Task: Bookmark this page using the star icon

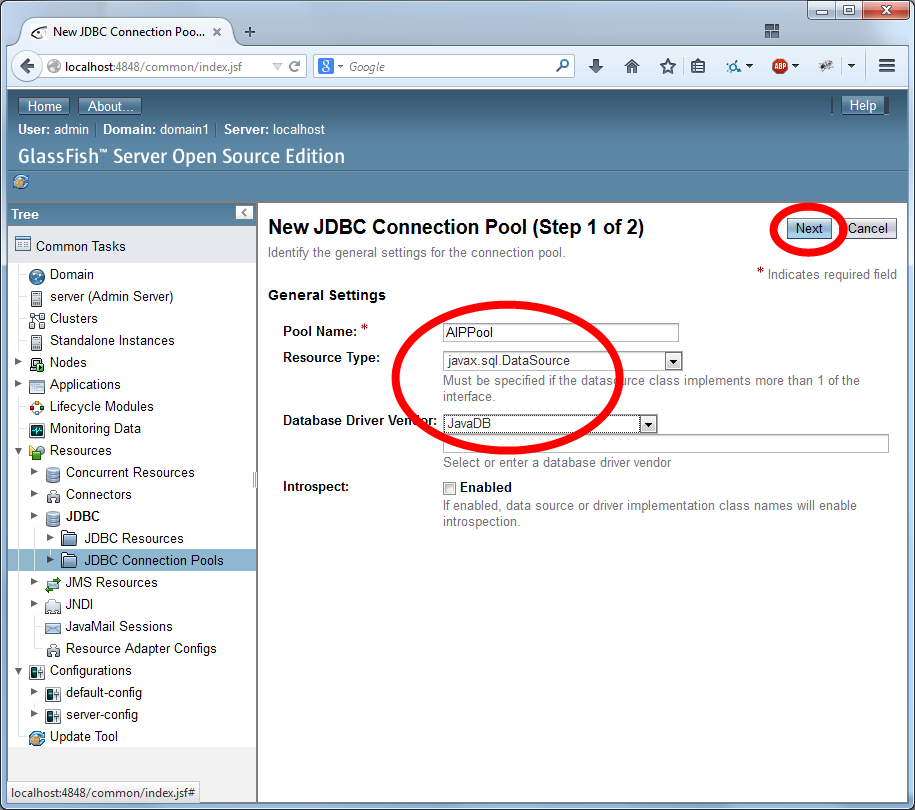Action: pos(665,65)
